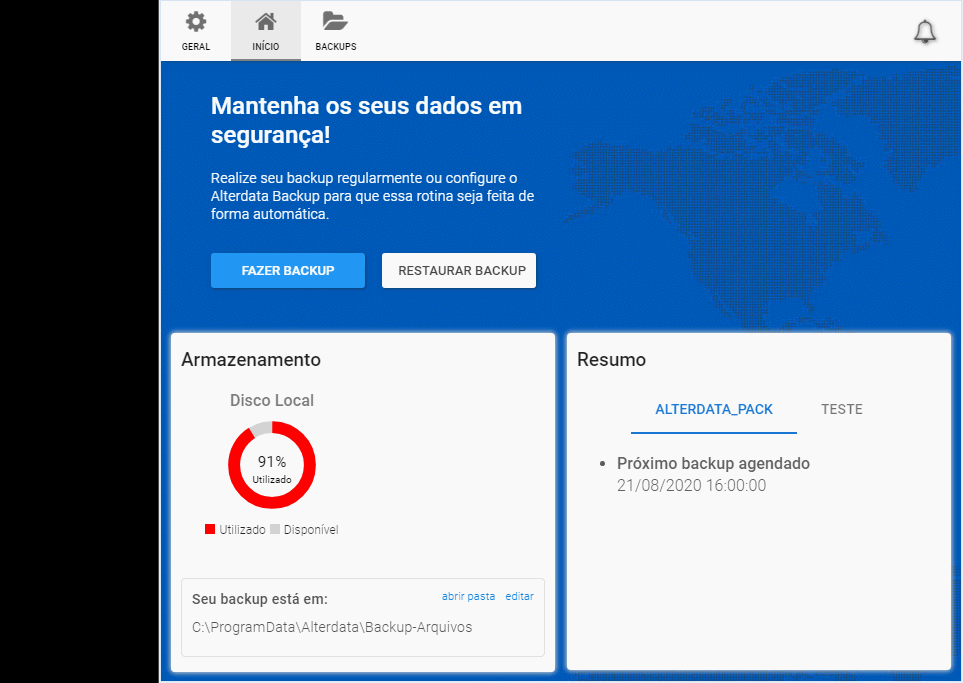
Task: Click the Fazer Backup button
Action: 288,270
